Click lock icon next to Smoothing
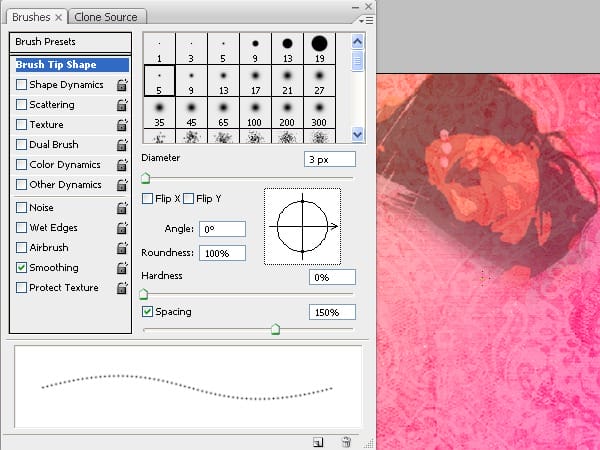This screenshot has height=450, width=600. pyautogui.click(x=122, y=268)
